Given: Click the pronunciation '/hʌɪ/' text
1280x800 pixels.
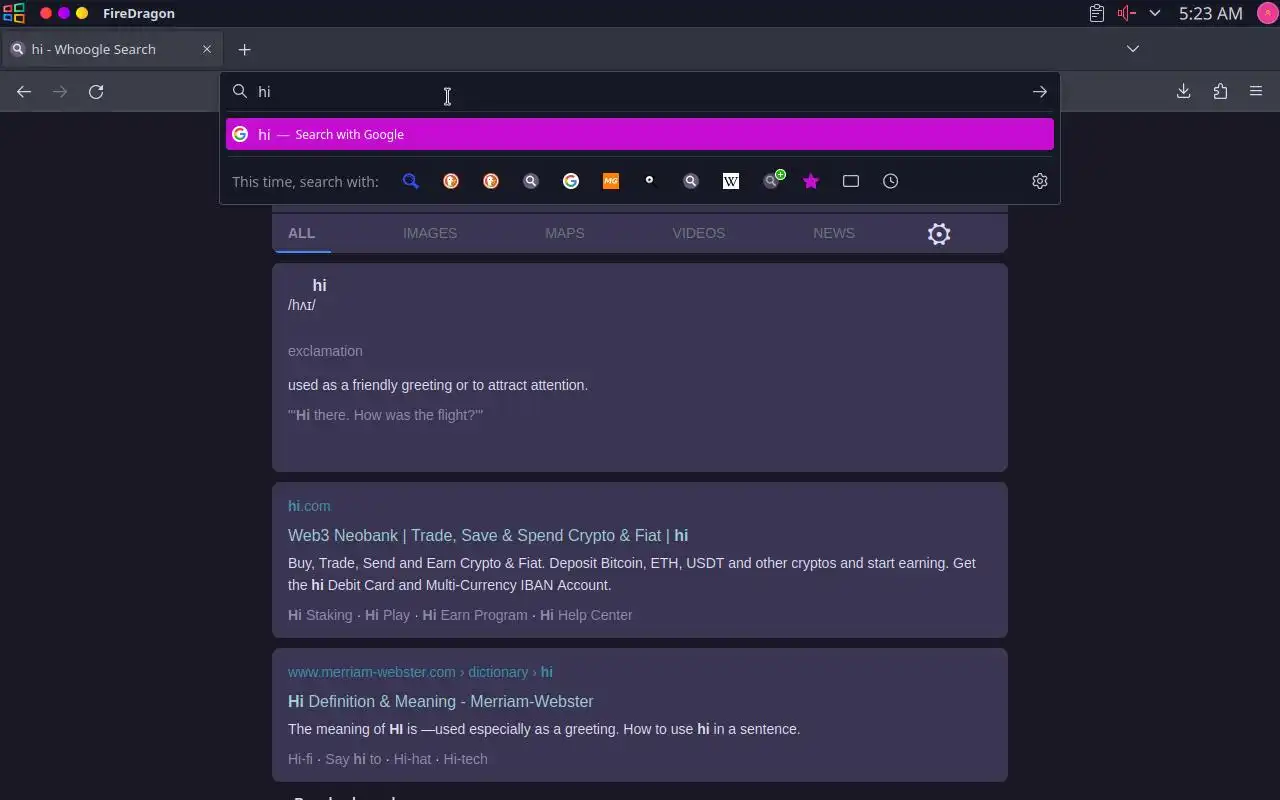Looking at the screenshot, I should coord(302,305).
